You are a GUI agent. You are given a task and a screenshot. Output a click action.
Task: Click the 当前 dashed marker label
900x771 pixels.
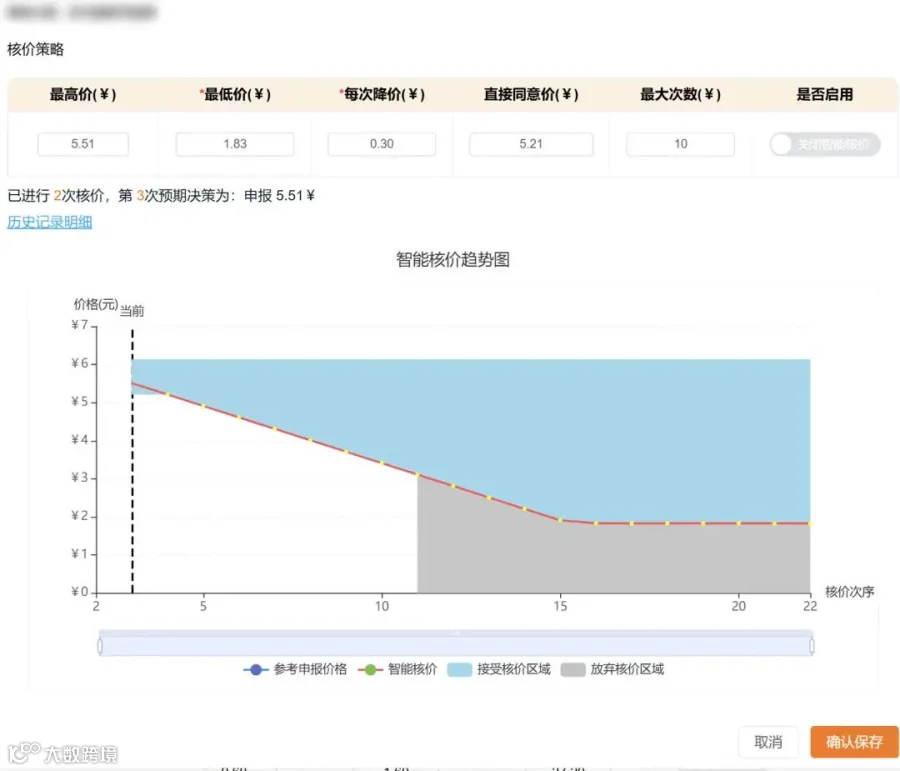132,311
